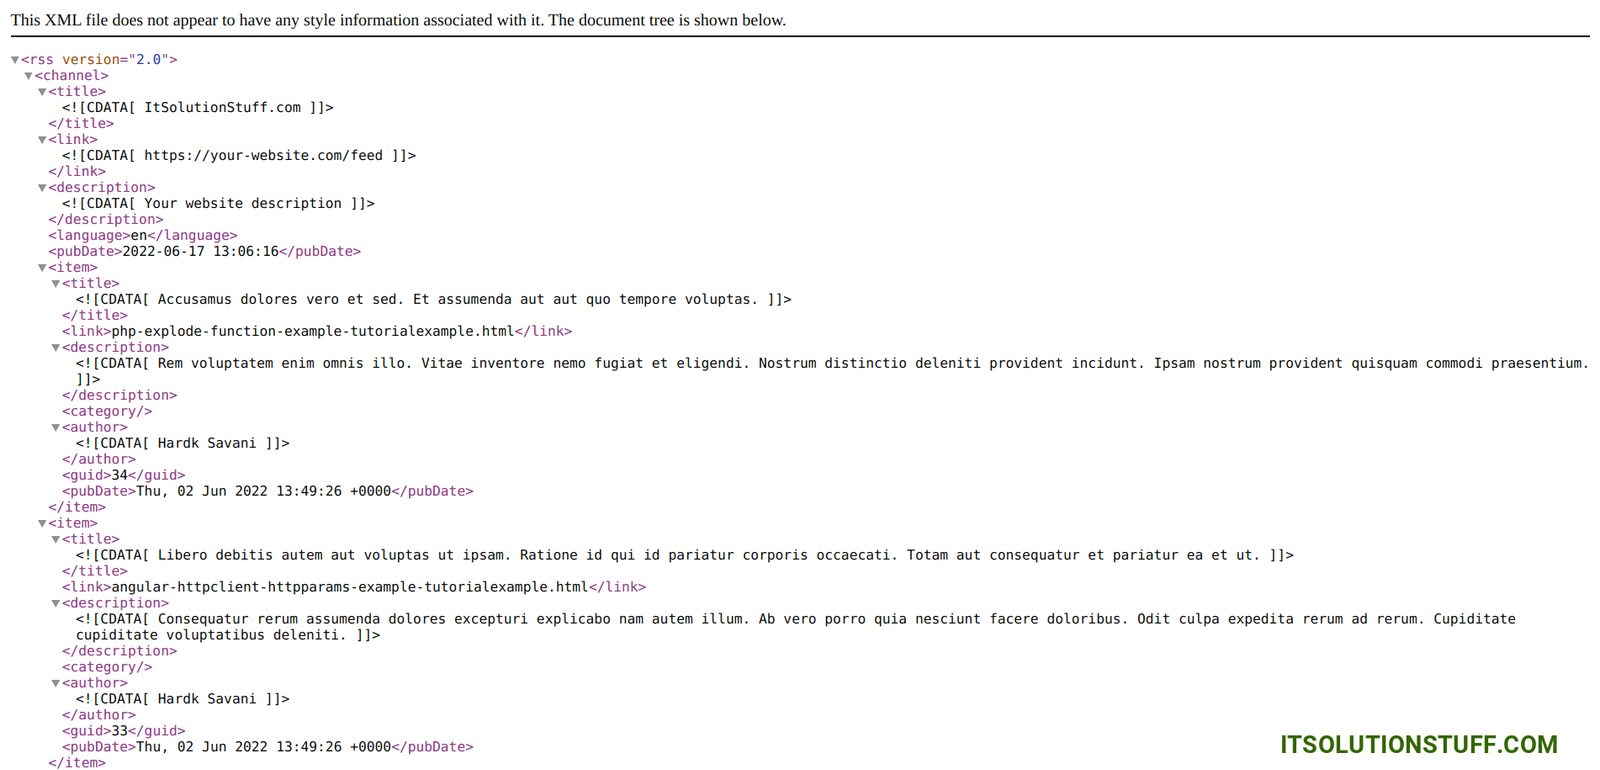The image size is (1600, 770).
Task: Collapse the first item's author node
Action: point(56,428)
